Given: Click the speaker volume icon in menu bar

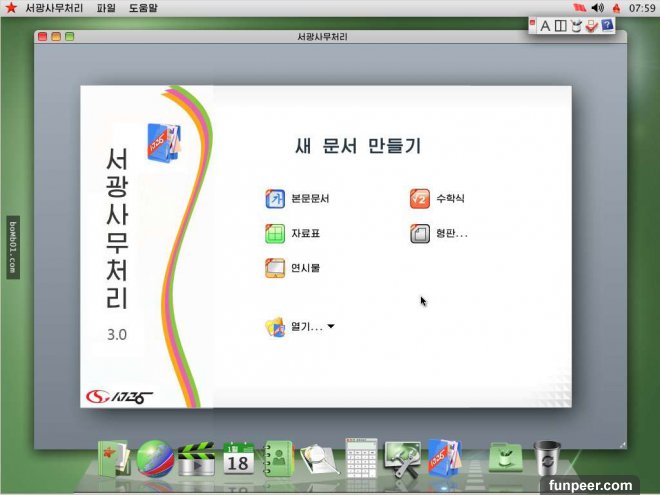Looking at the screenshot, I should coord(598,8).
